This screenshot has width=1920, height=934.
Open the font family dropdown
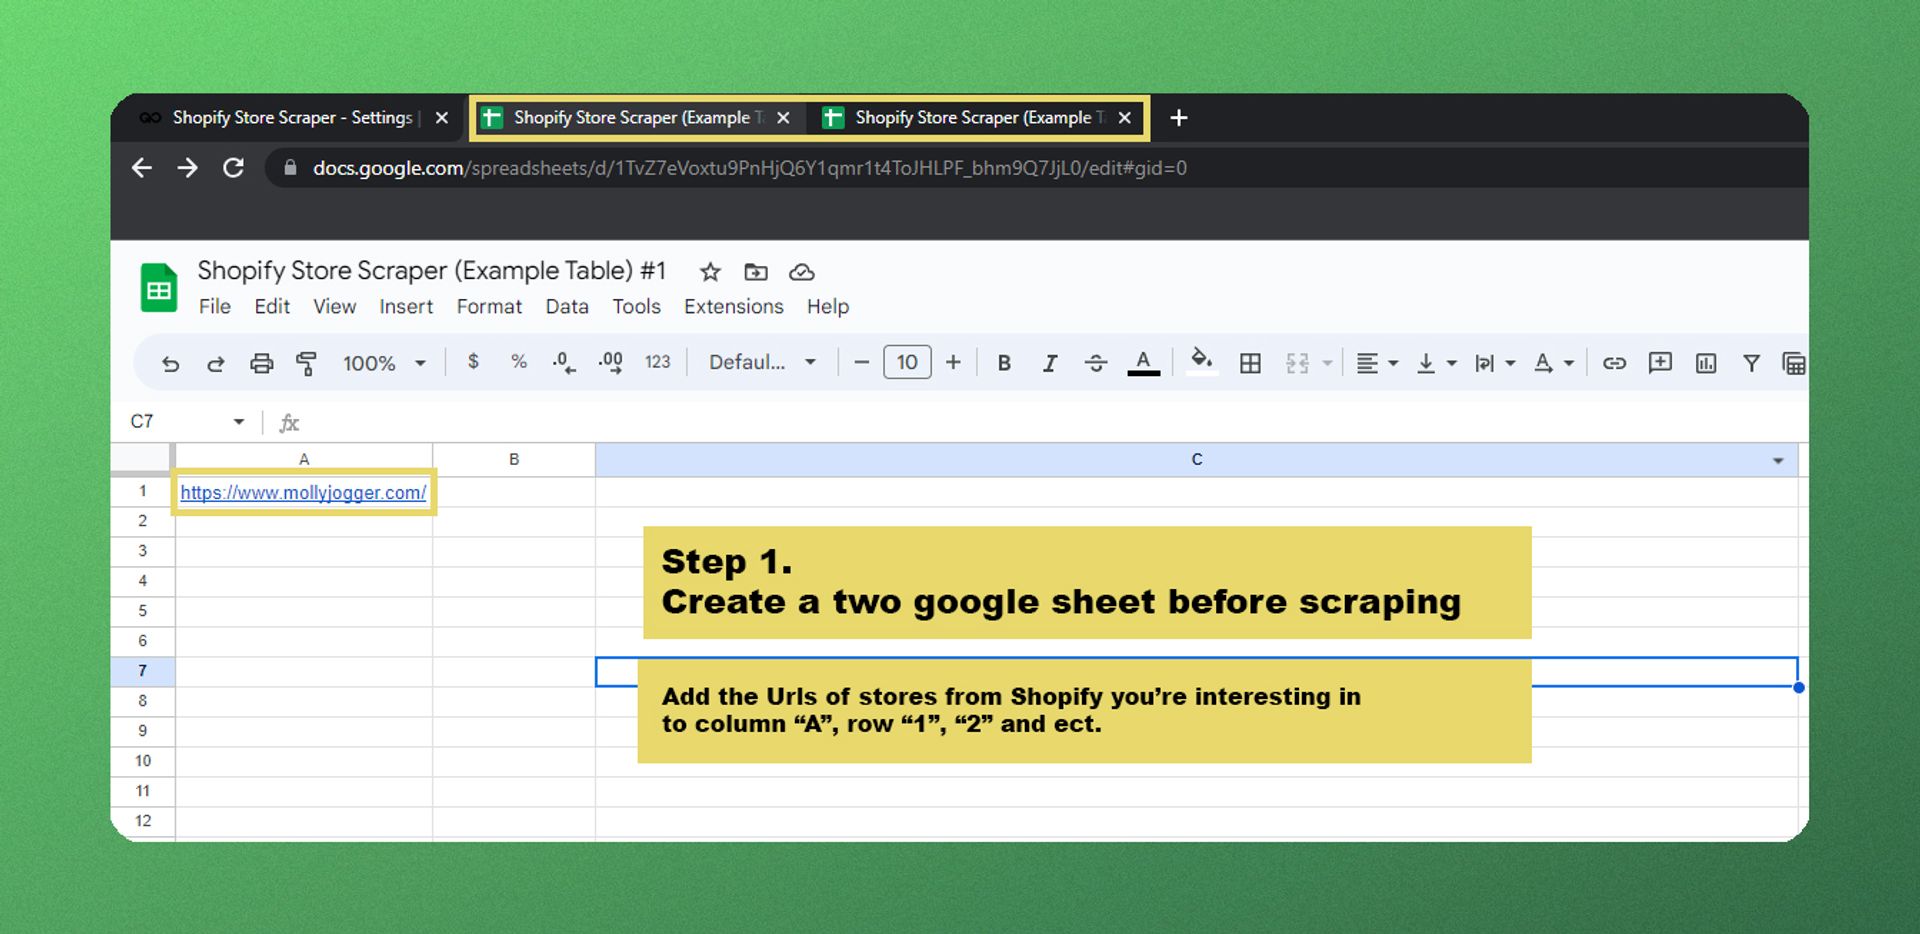point(762,363)
